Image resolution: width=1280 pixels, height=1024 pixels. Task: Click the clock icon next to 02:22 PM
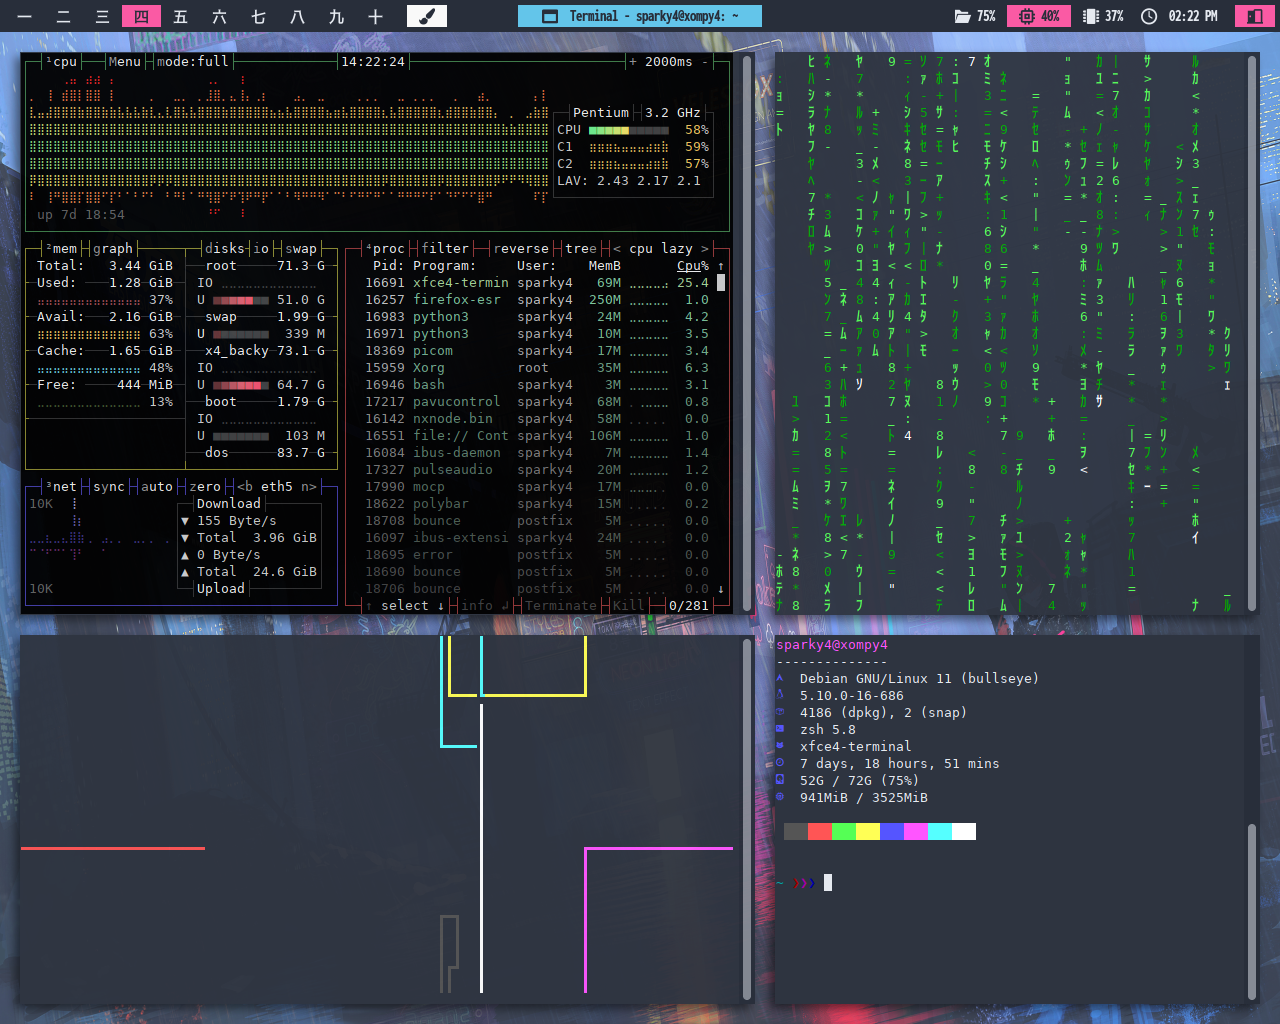(1149, 16)
